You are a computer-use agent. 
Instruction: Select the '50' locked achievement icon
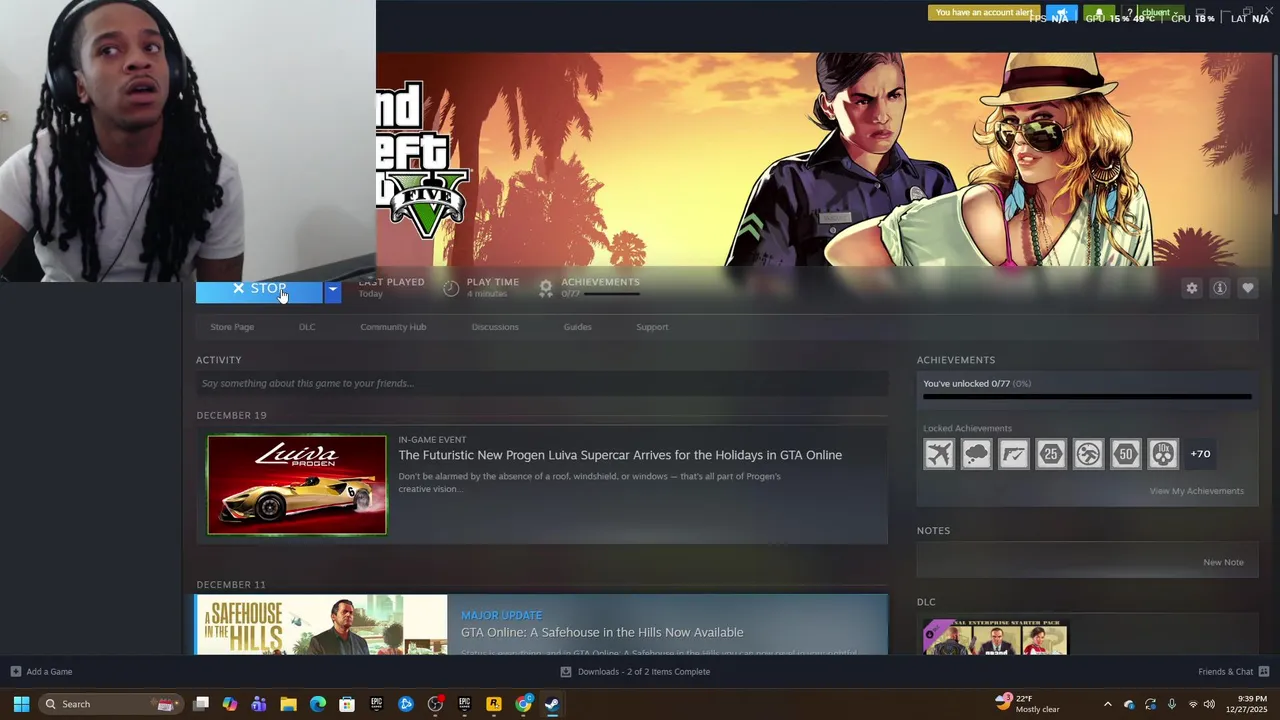pos(1126,454)
